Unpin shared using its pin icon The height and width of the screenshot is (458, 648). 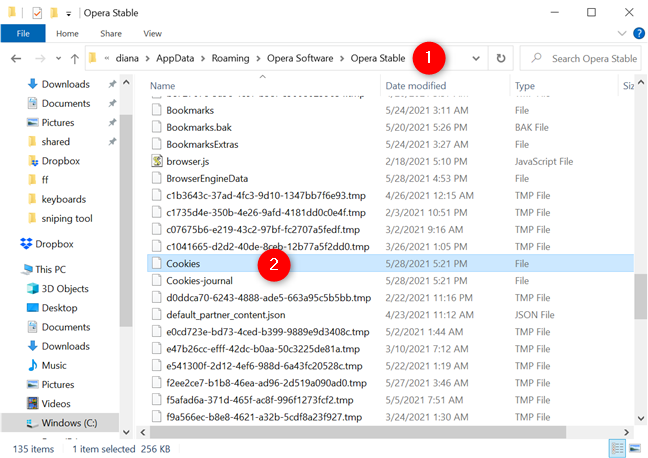(x=112, y=142)
